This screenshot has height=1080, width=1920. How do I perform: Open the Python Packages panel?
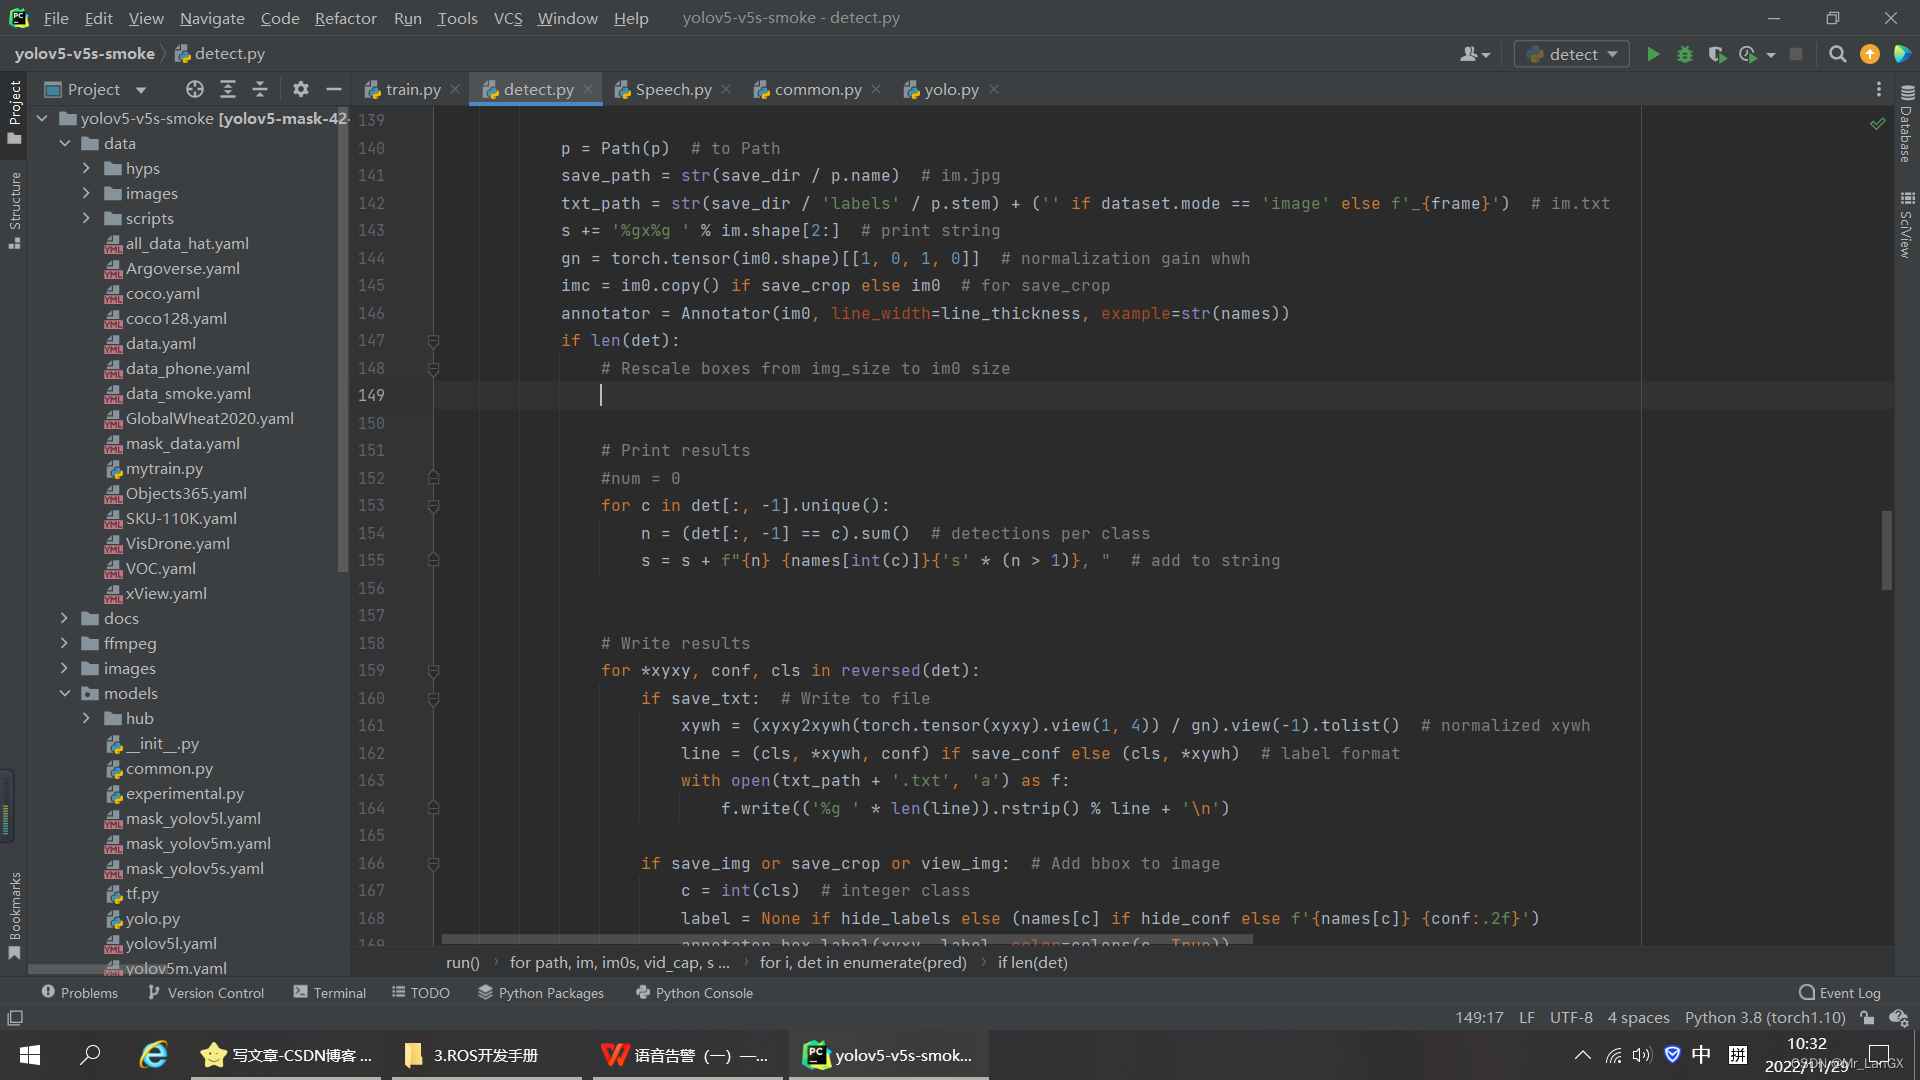pyautogui.click(x=541, y=993)
